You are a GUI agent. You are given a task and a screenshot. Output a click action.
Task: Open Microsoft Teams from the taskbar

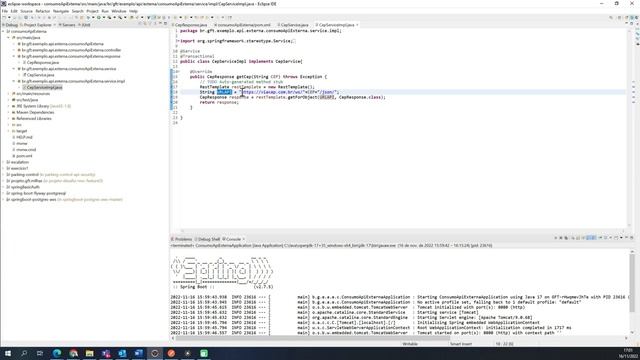click(x=106, y=353)
